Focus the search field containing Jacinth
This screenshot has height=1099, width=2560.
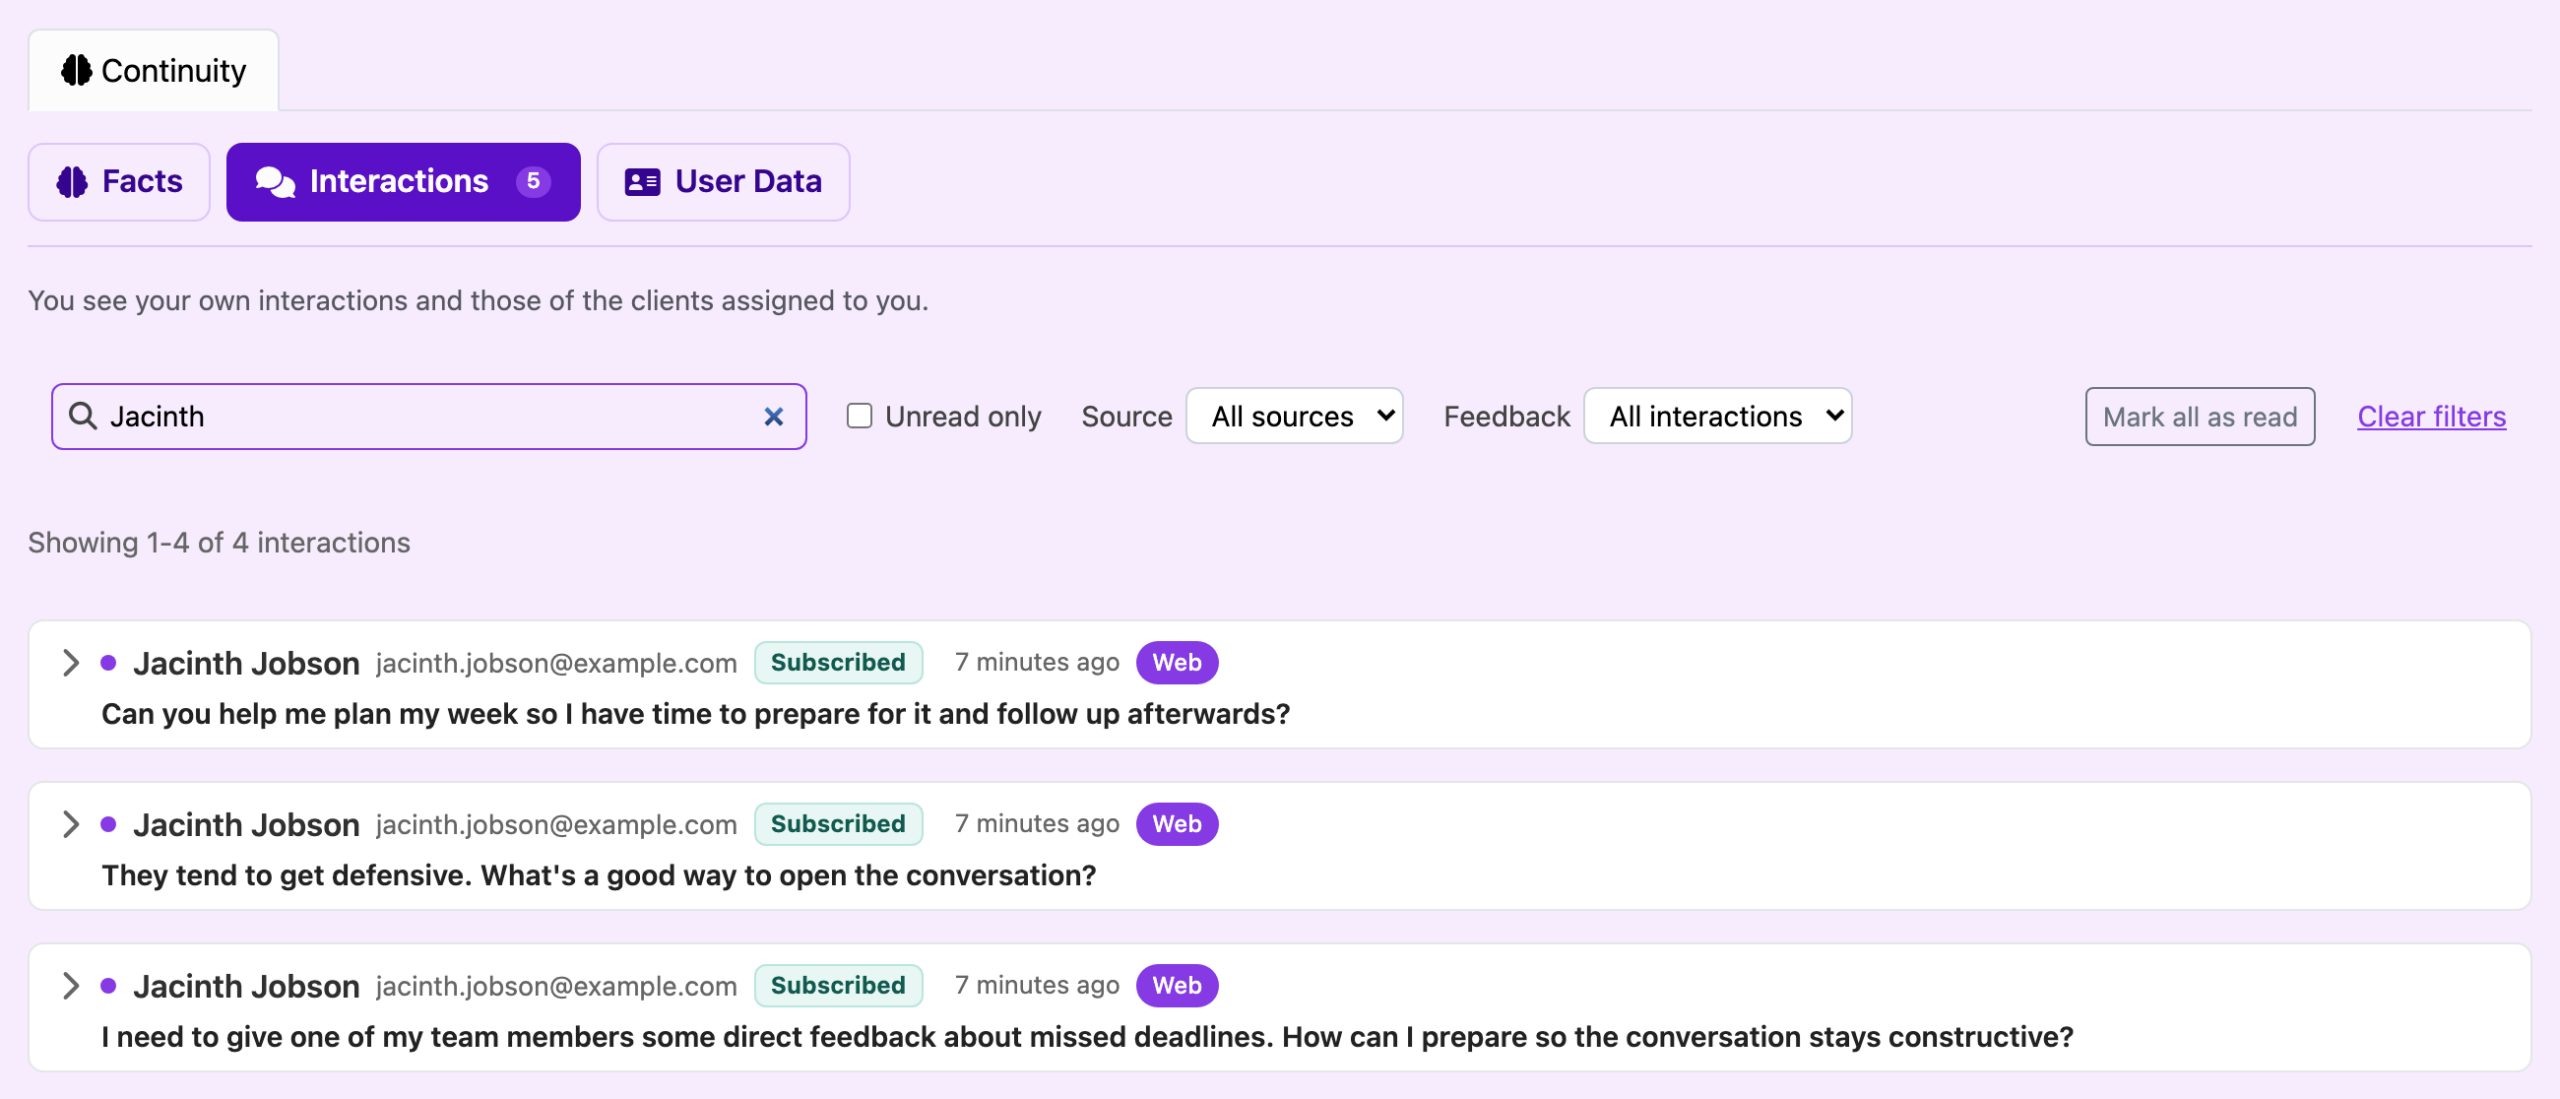[x=429, y=416]
